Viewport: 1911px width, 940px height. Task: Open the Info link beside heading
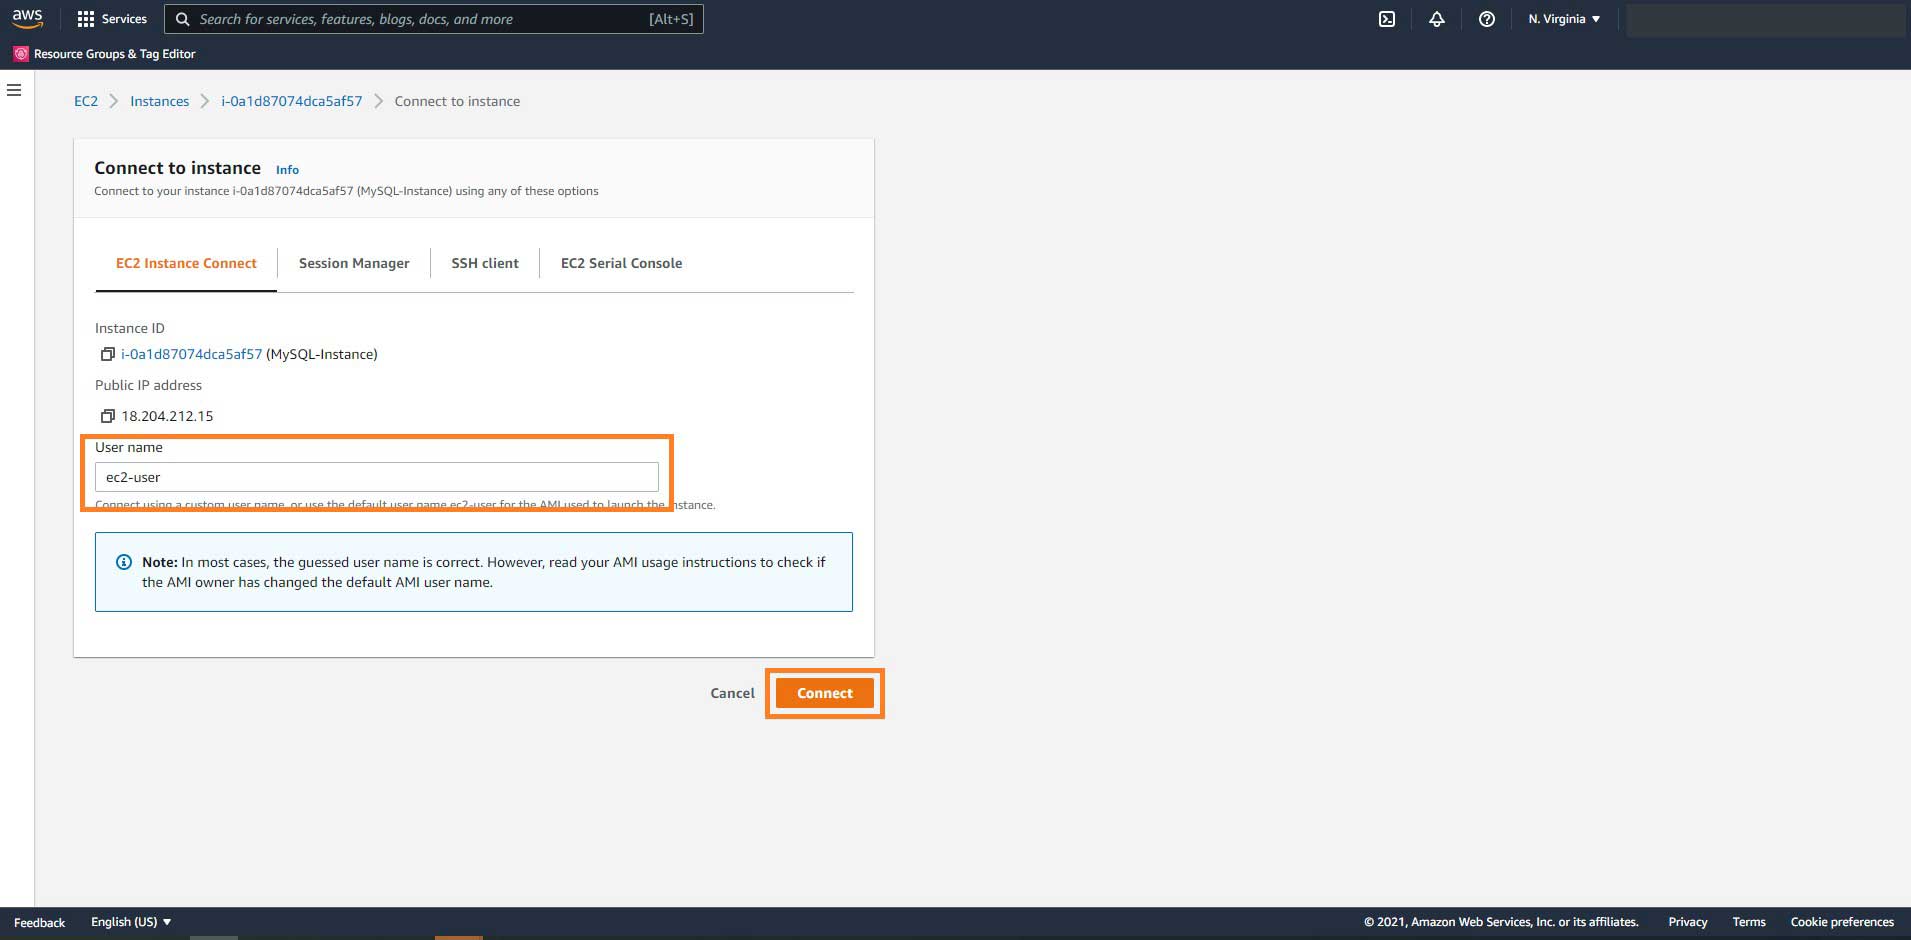coord(287,170)
